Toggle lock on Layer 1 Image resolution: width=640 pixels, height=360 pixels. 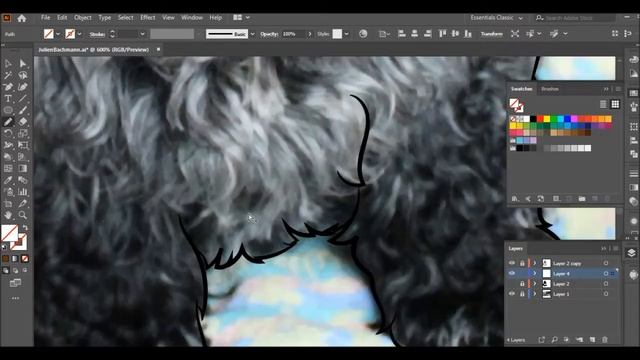coord(522,294)
